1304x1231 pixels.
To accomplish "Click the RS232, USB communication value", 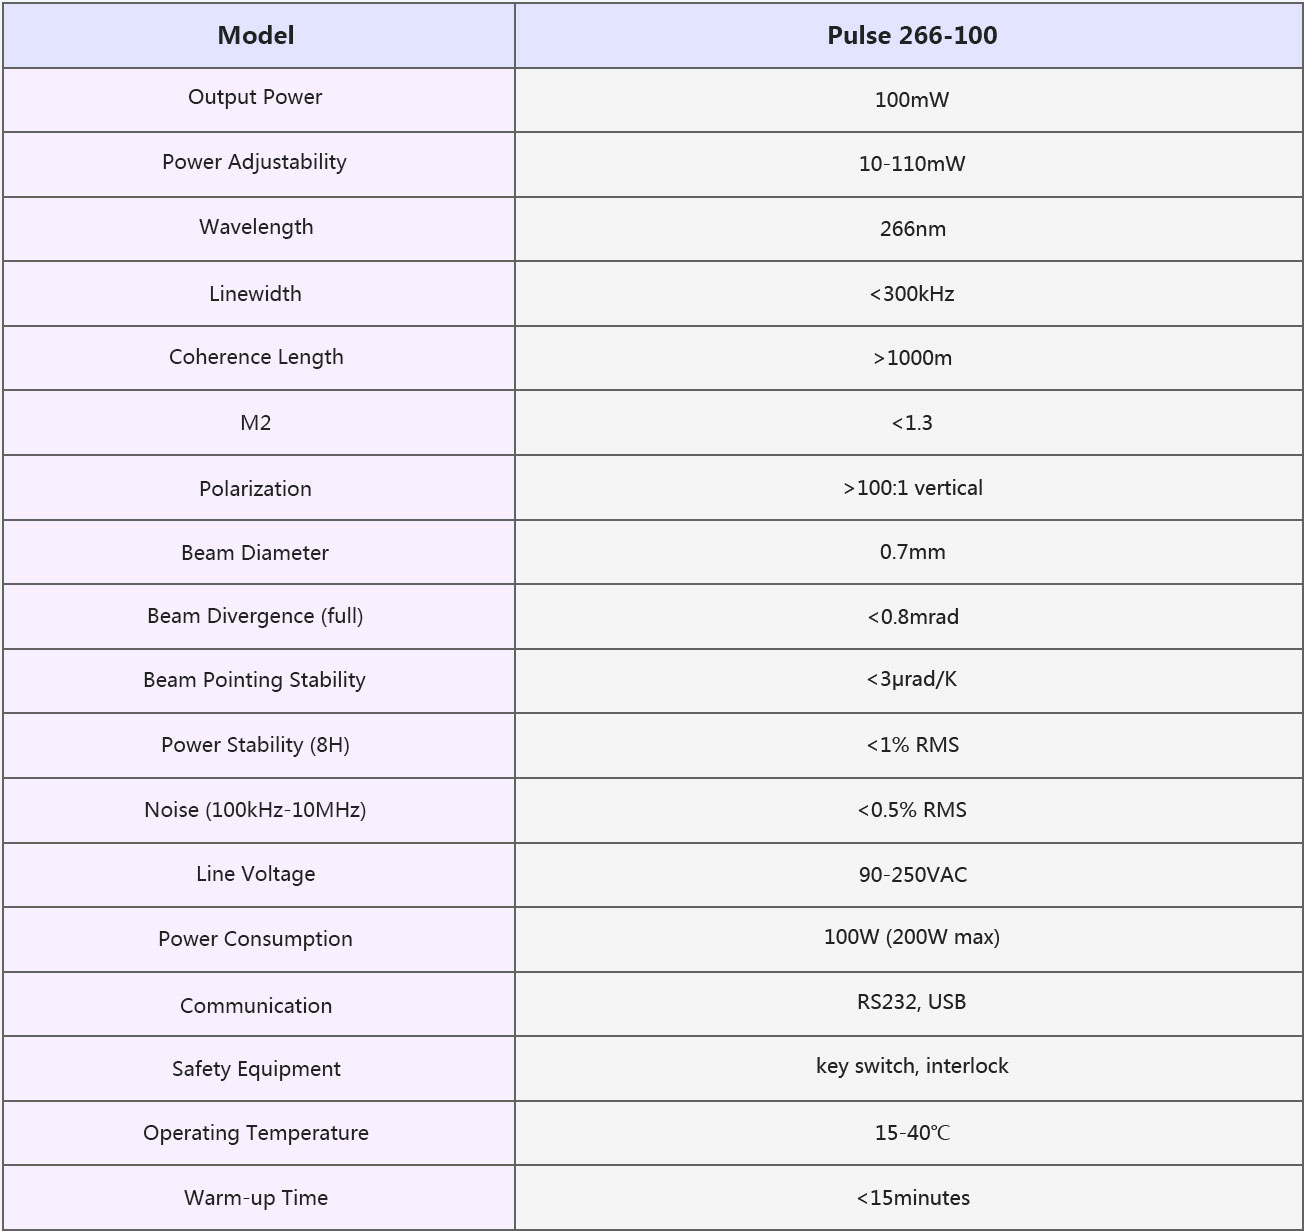I will coord(912,1002).
